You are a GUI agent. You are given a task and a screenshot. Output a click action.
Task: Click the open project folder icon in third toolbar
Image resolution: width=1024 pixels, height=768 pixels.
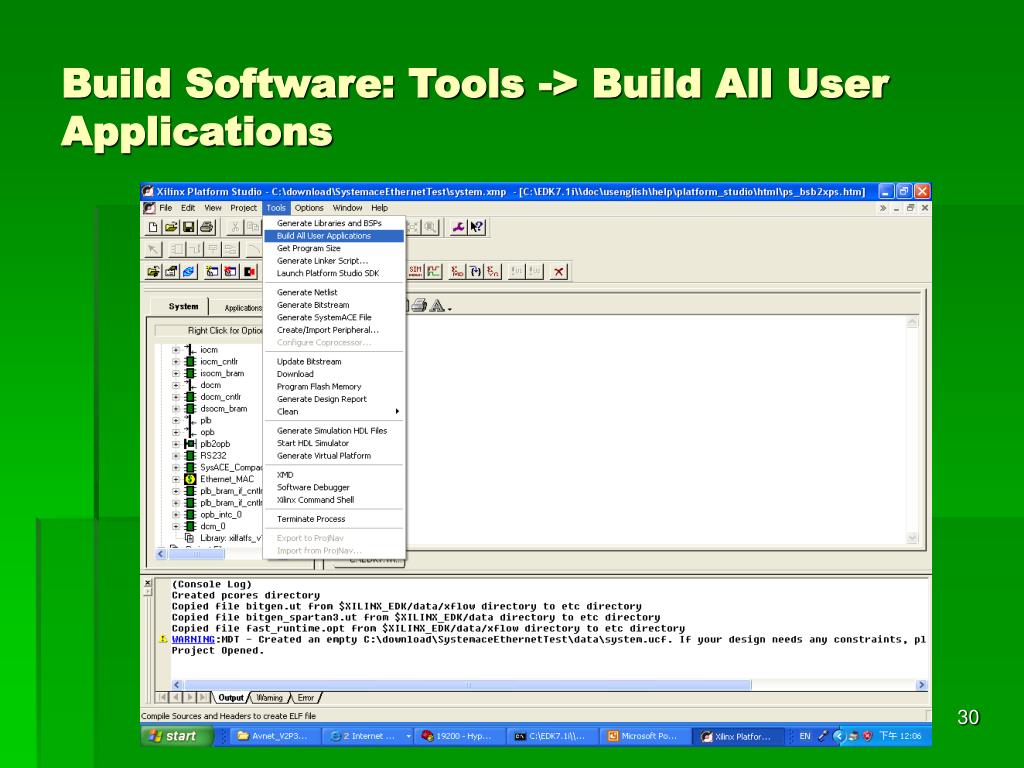click(x=153, y=272)
